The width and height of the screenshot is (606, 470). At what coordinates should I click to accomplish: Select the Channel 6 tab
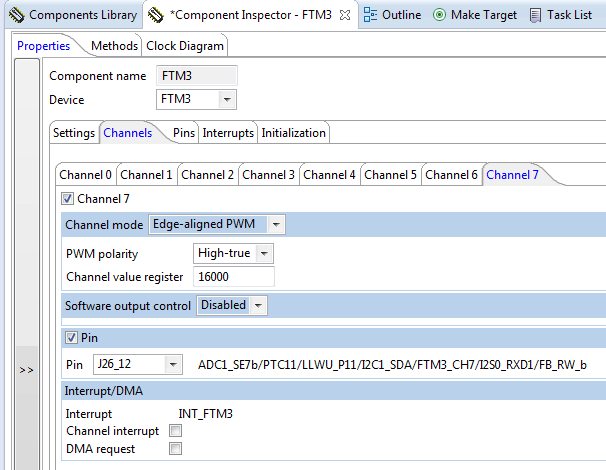click(451, 175)
